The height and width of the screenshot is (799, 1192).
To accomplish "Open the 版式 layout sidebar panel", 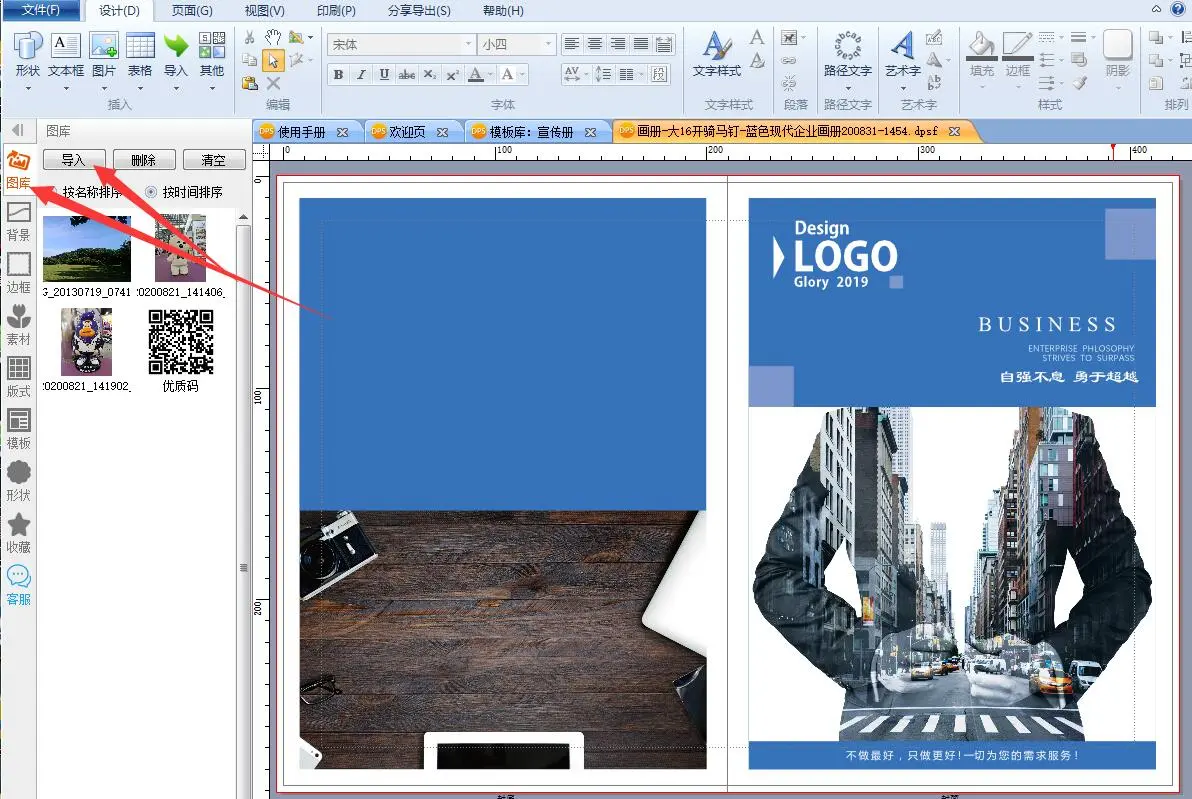I will tap(18, 378).
